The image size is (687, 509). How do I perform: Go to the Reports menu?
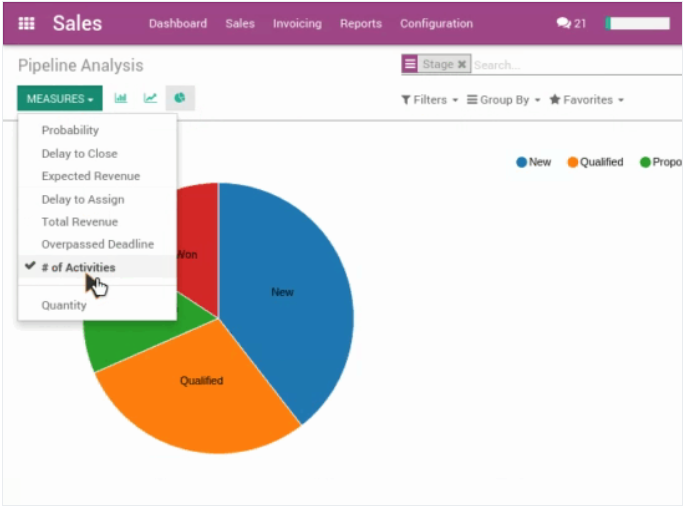tap(360, 23)
